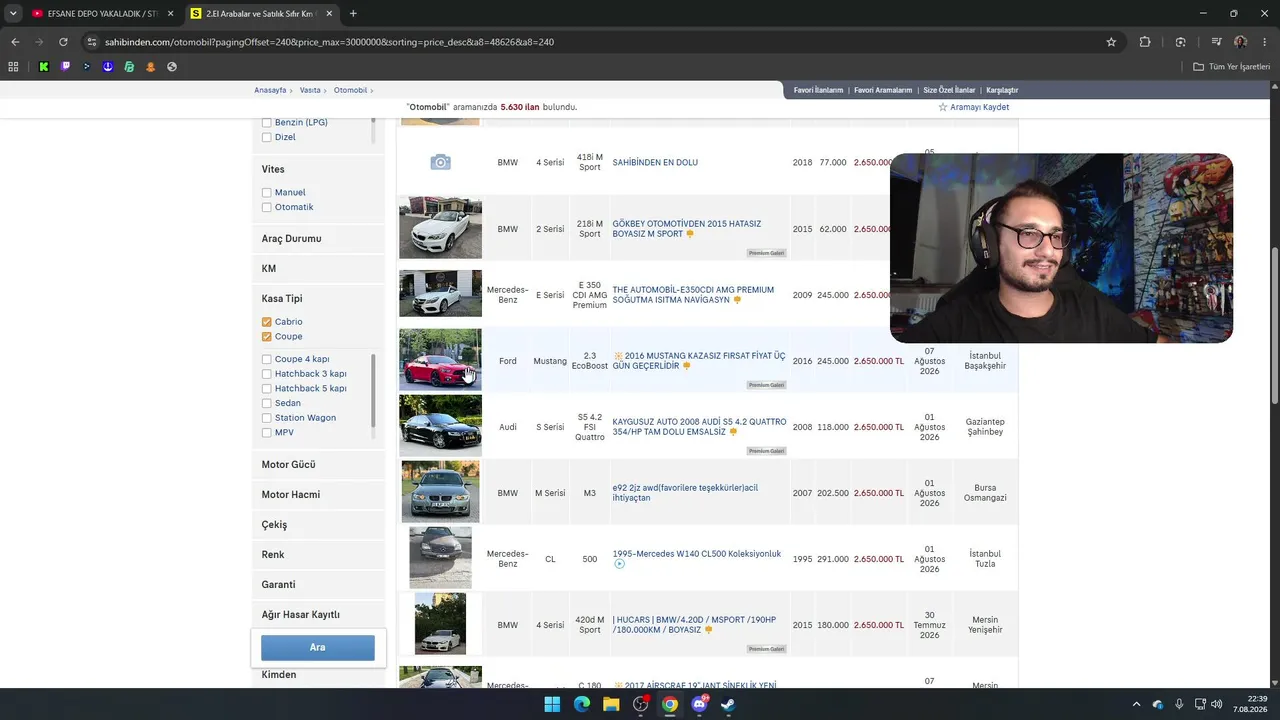Image resolution: width=1280 pixels, height=720 pixels.
Task: Open Discord from the taskbar
Action: click(699, 704)
